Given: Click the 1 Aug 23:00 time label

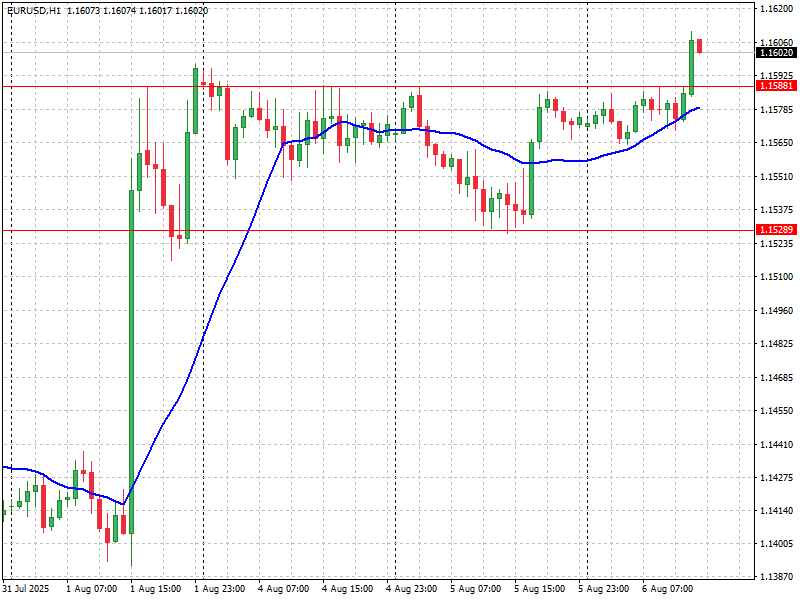Looking at the screenshot, I should pos(220,589).
